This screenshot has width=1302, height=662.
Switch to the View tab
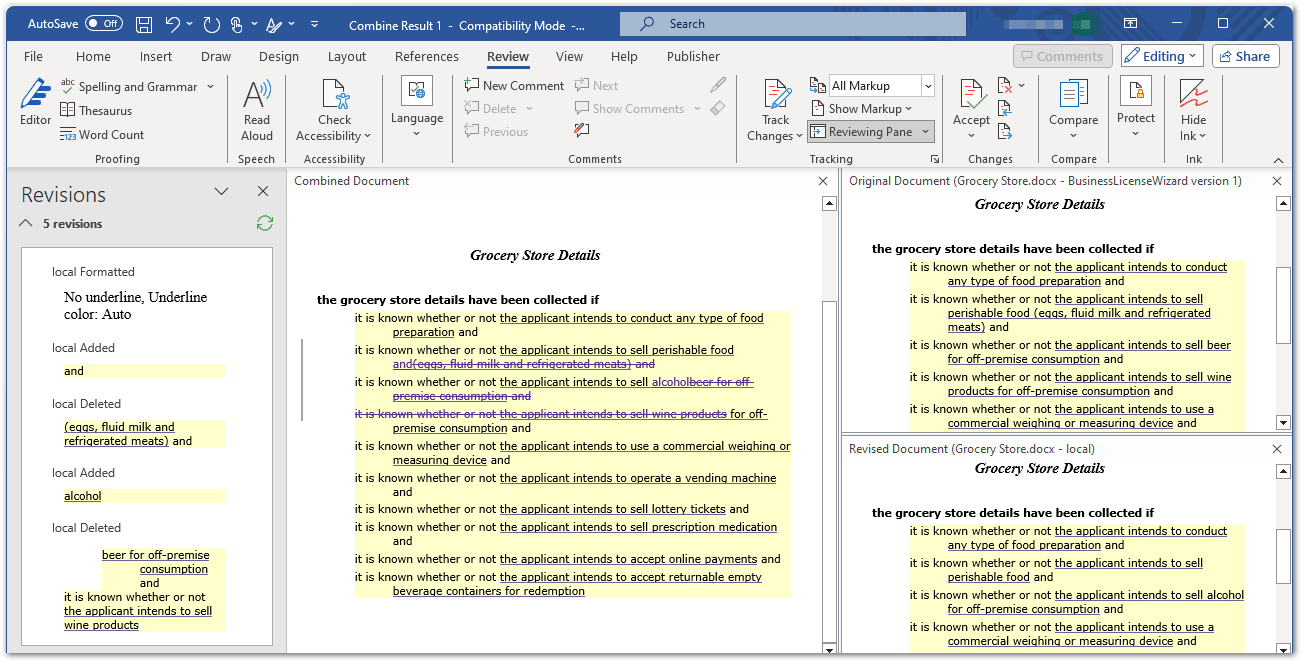click(x=569, y=57)
